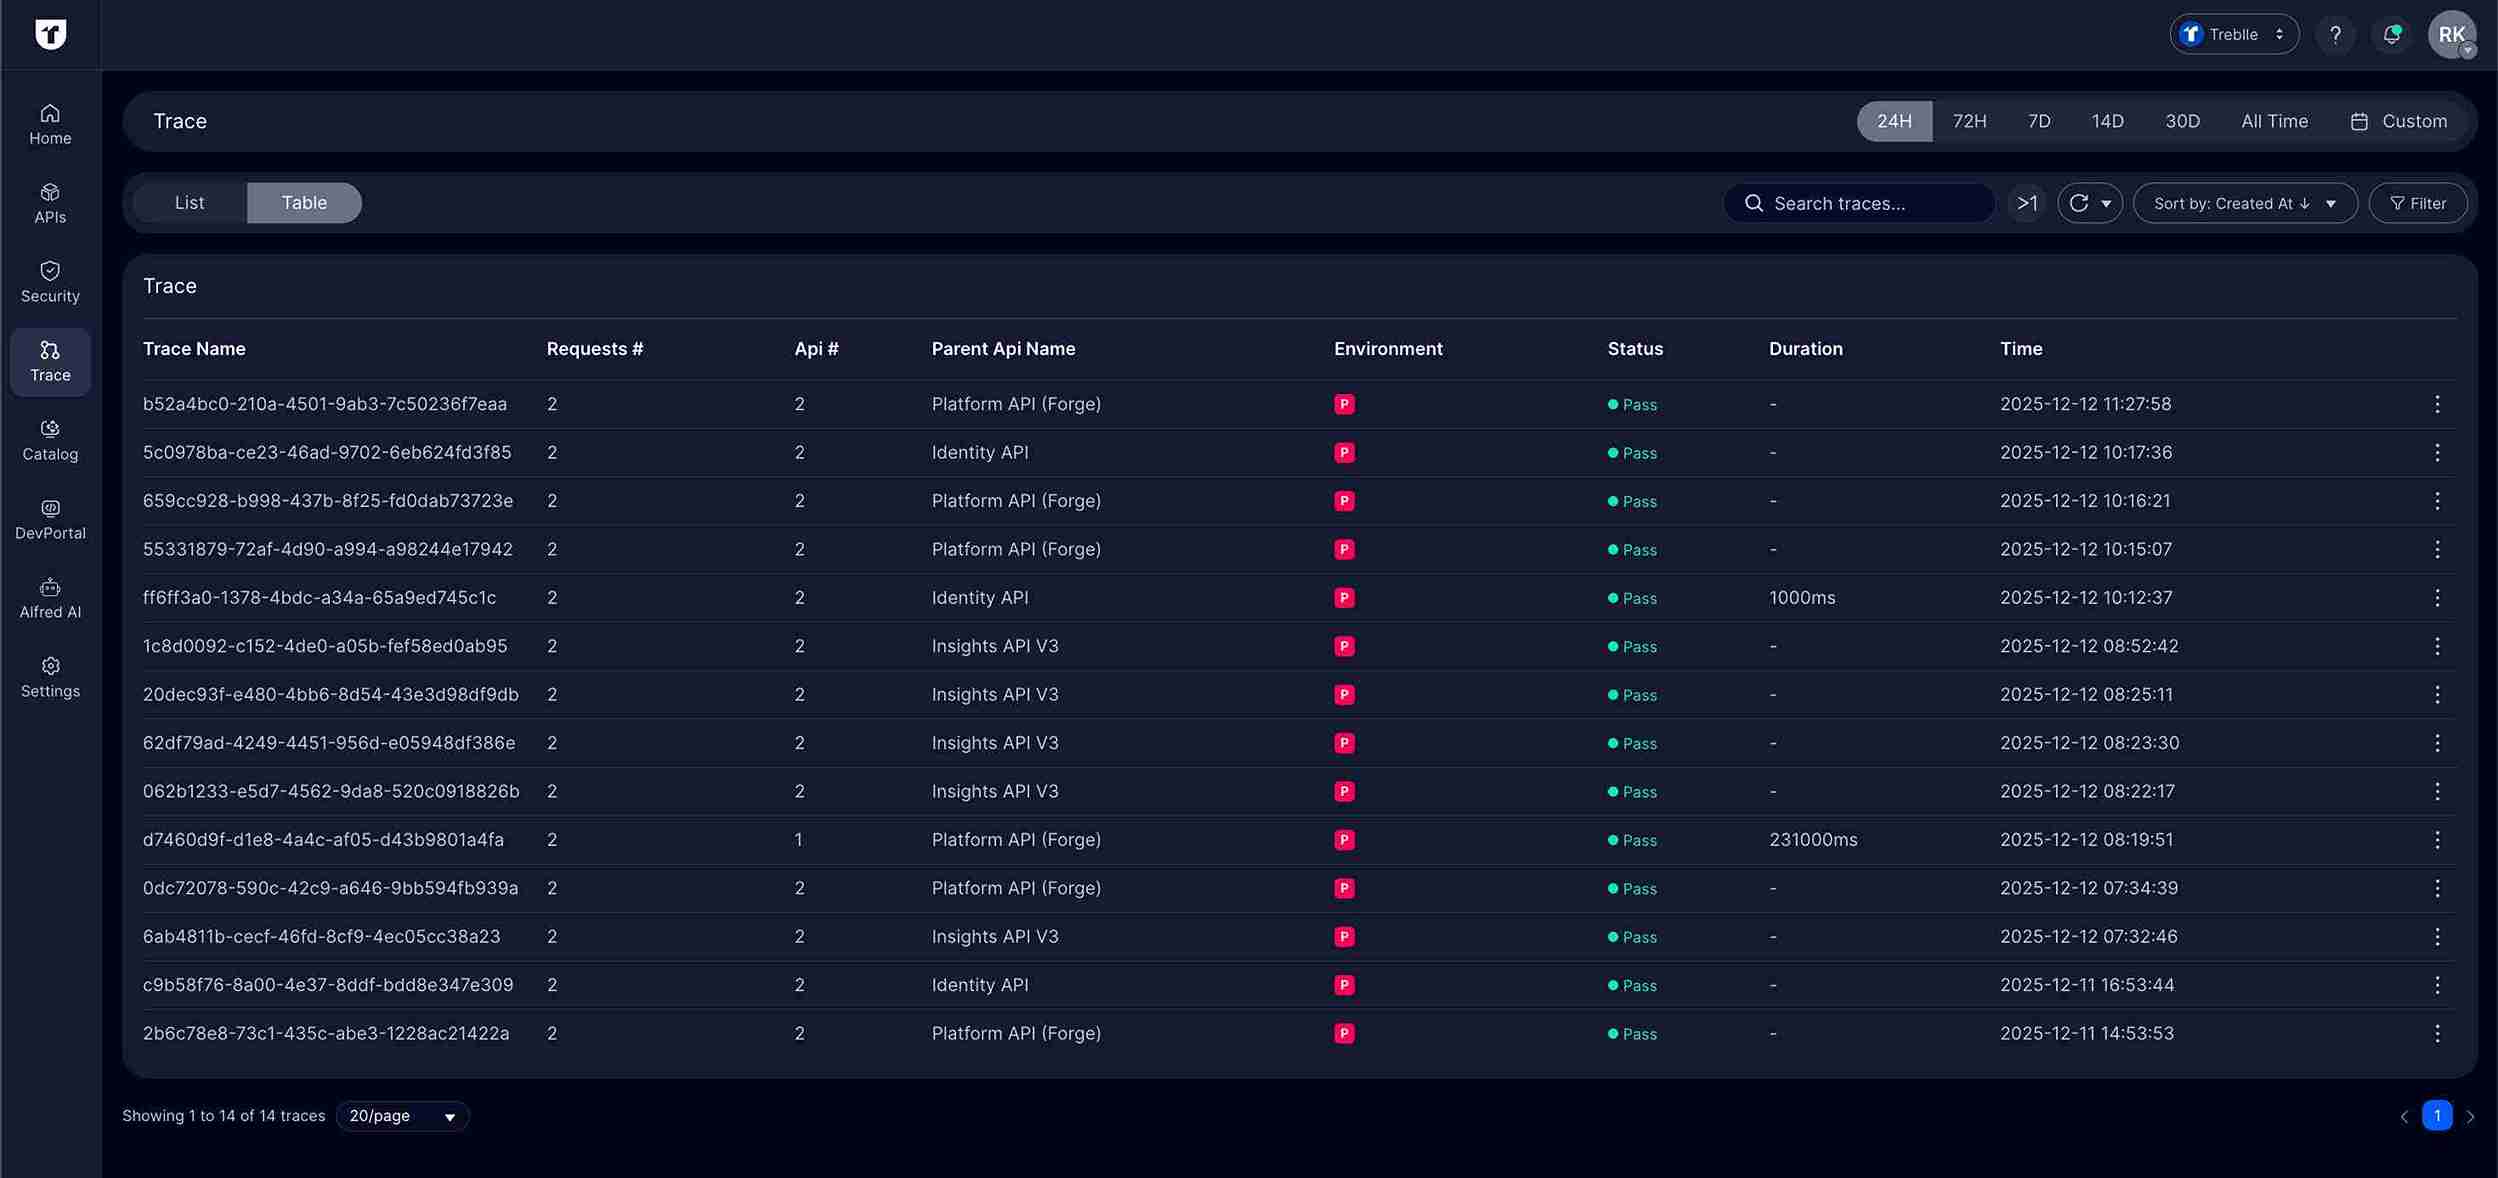The height and width of the screenshot is (1178, 2498).
Task: Switch to the Table tab
Action: (x=304, y=202)
